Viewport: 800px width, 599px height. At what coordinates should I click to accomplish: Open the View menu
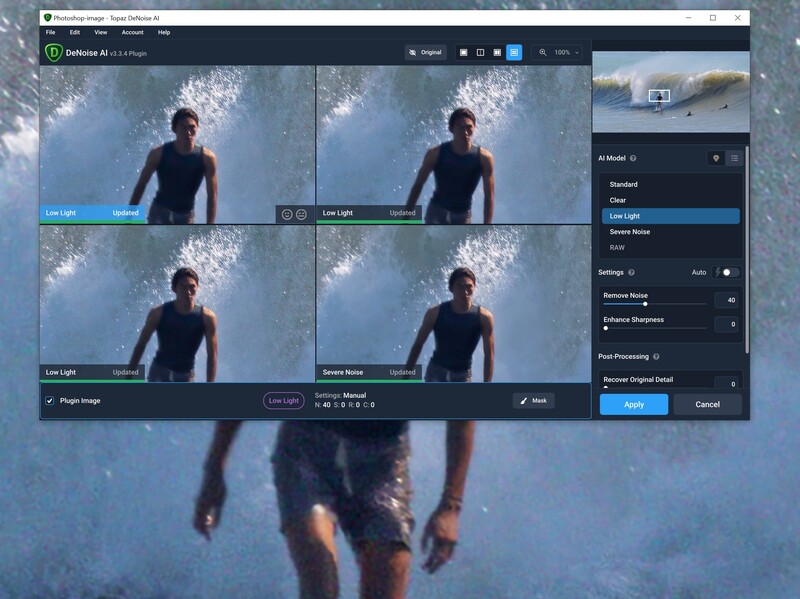pos(101,32)
